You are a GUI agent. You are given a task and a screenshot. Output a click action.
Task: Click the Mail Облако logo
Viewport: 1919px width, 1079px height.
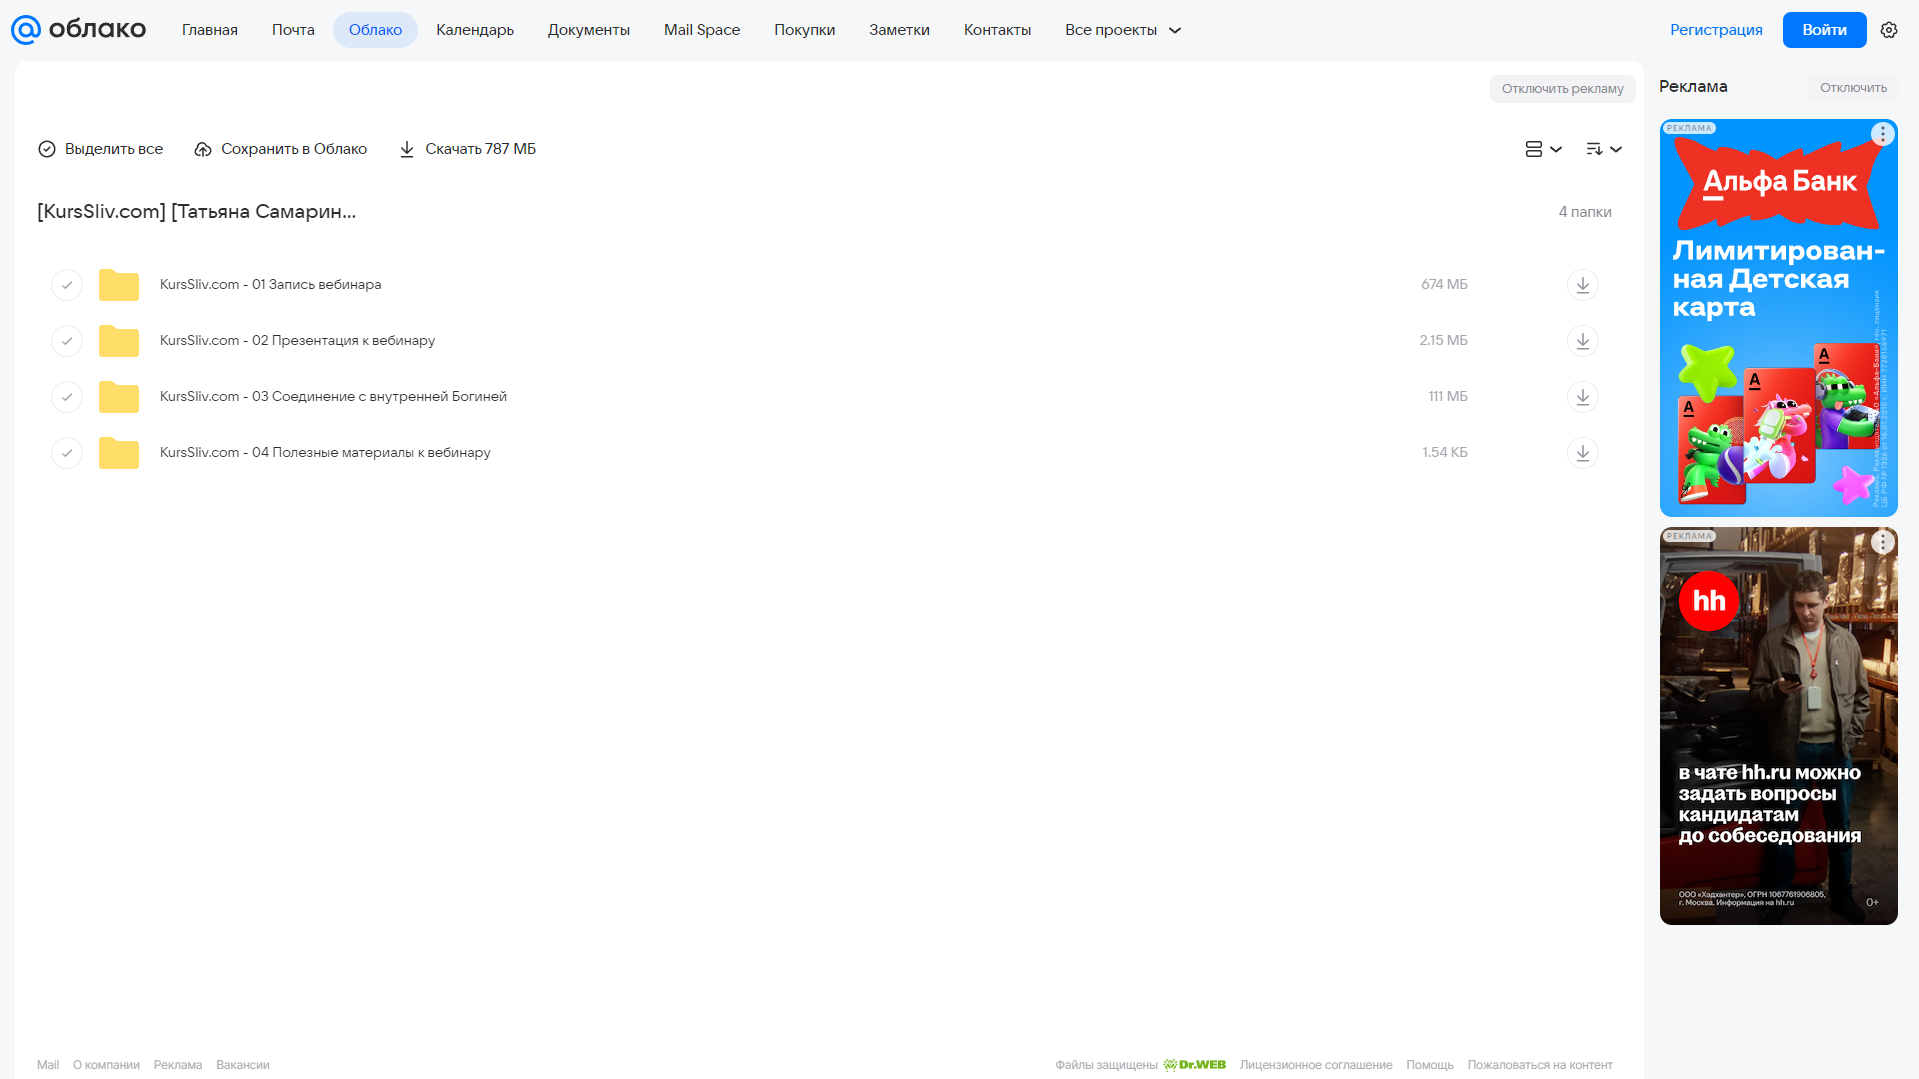78,30
